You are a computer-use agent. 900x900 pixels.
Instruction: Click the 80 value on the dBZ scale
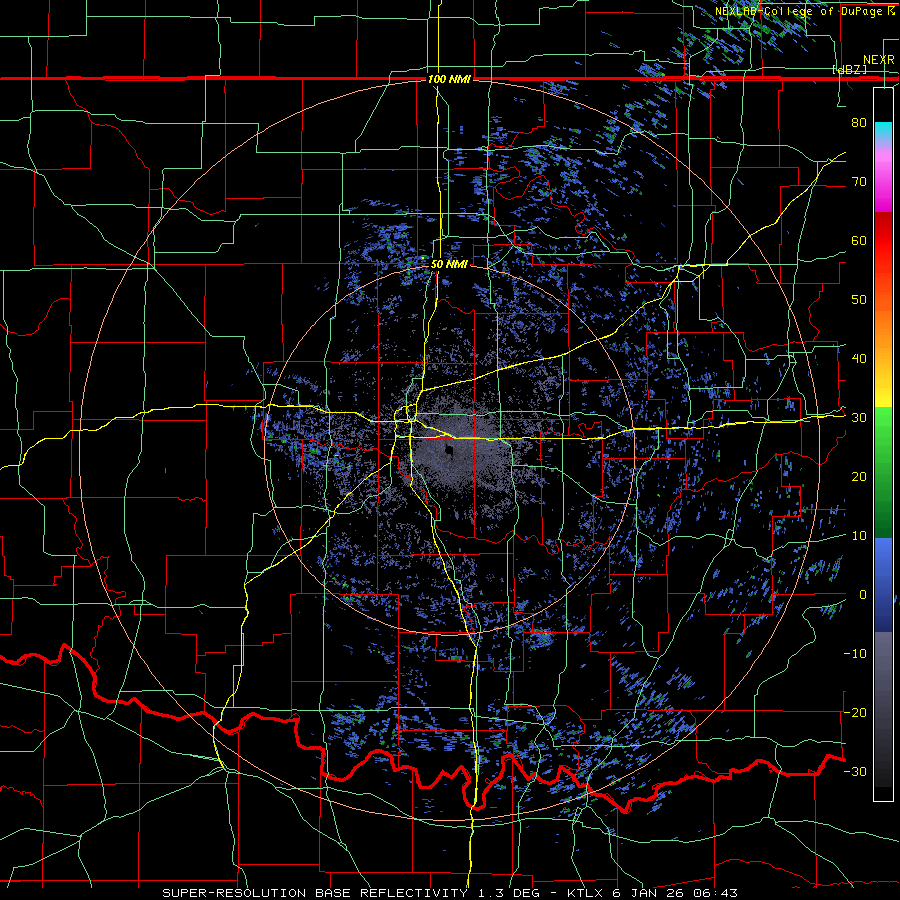859,122
